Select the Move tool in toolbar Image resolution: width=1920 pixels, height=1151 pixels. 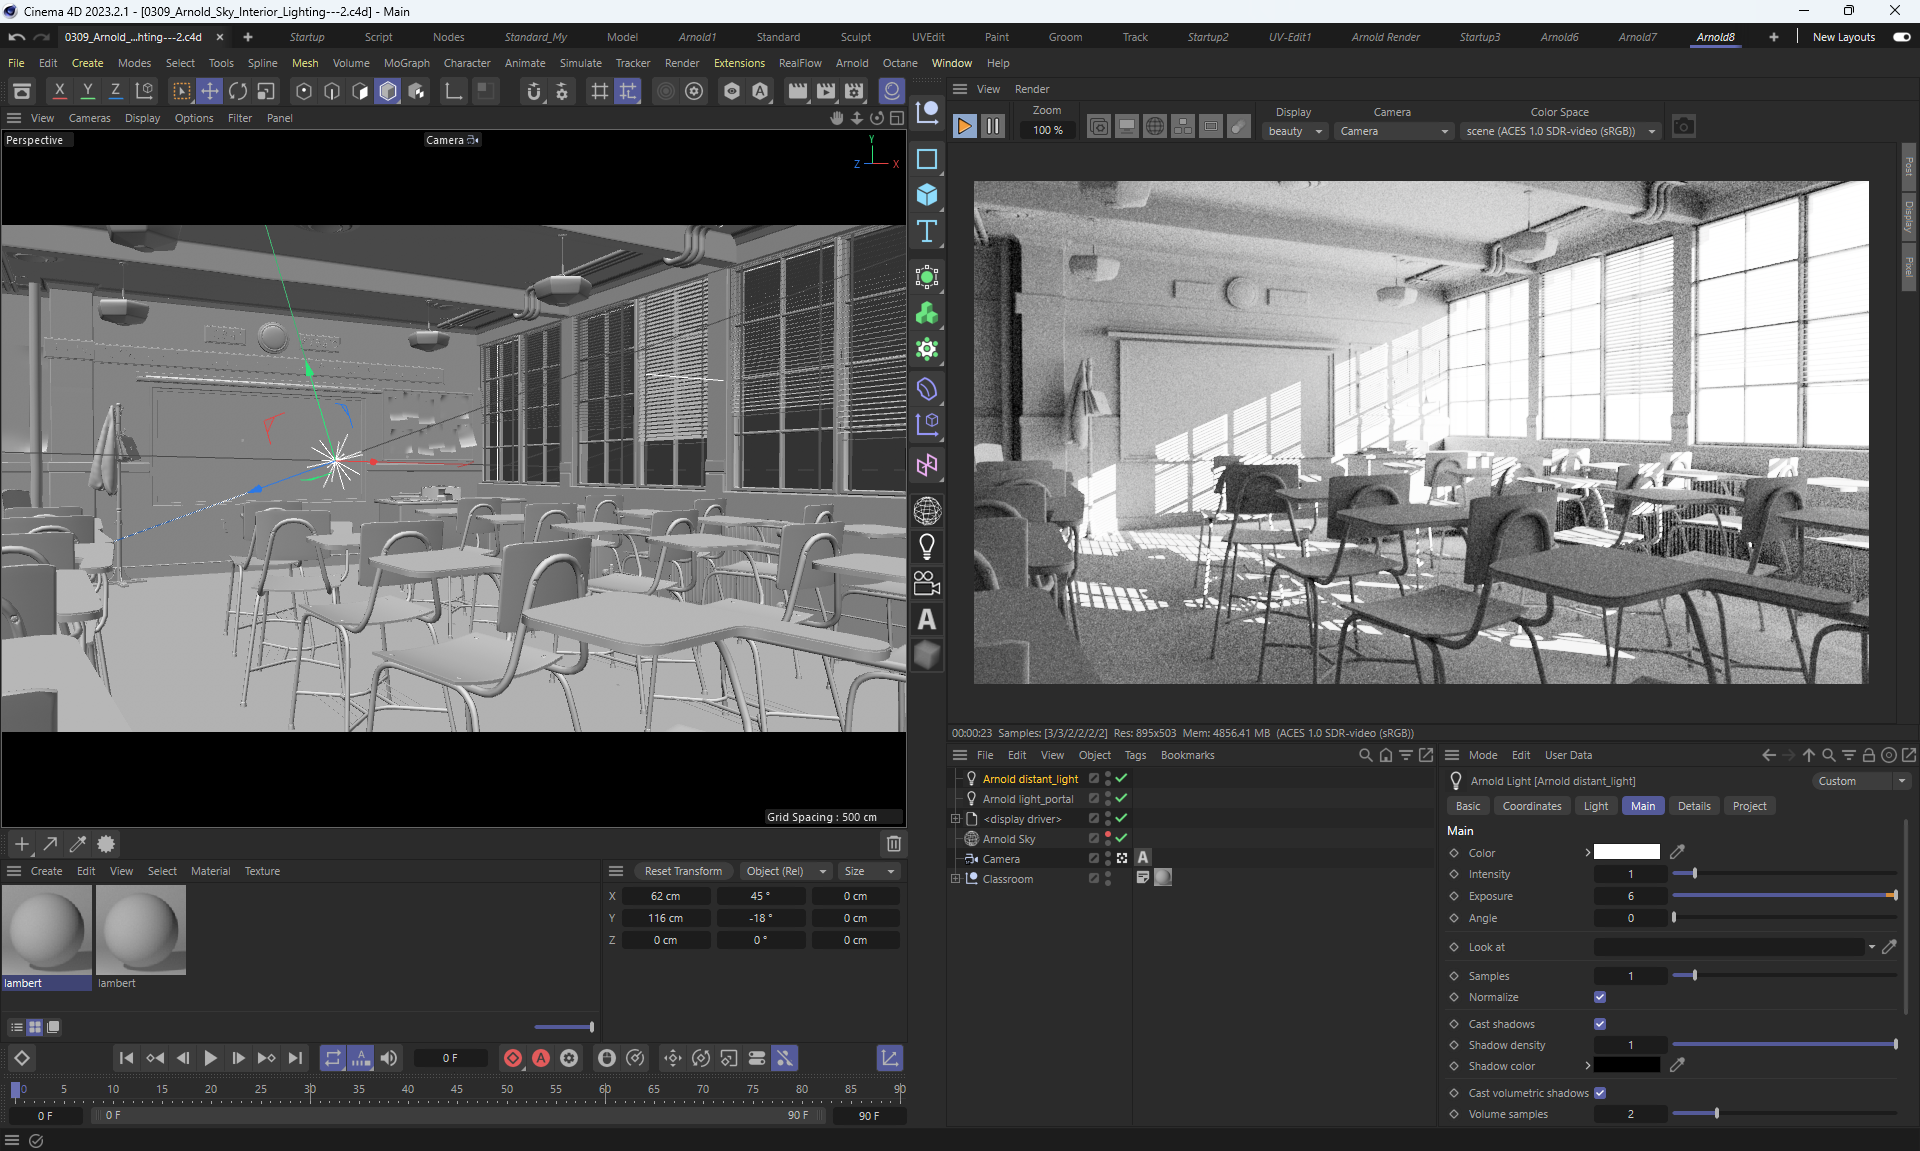210,91
